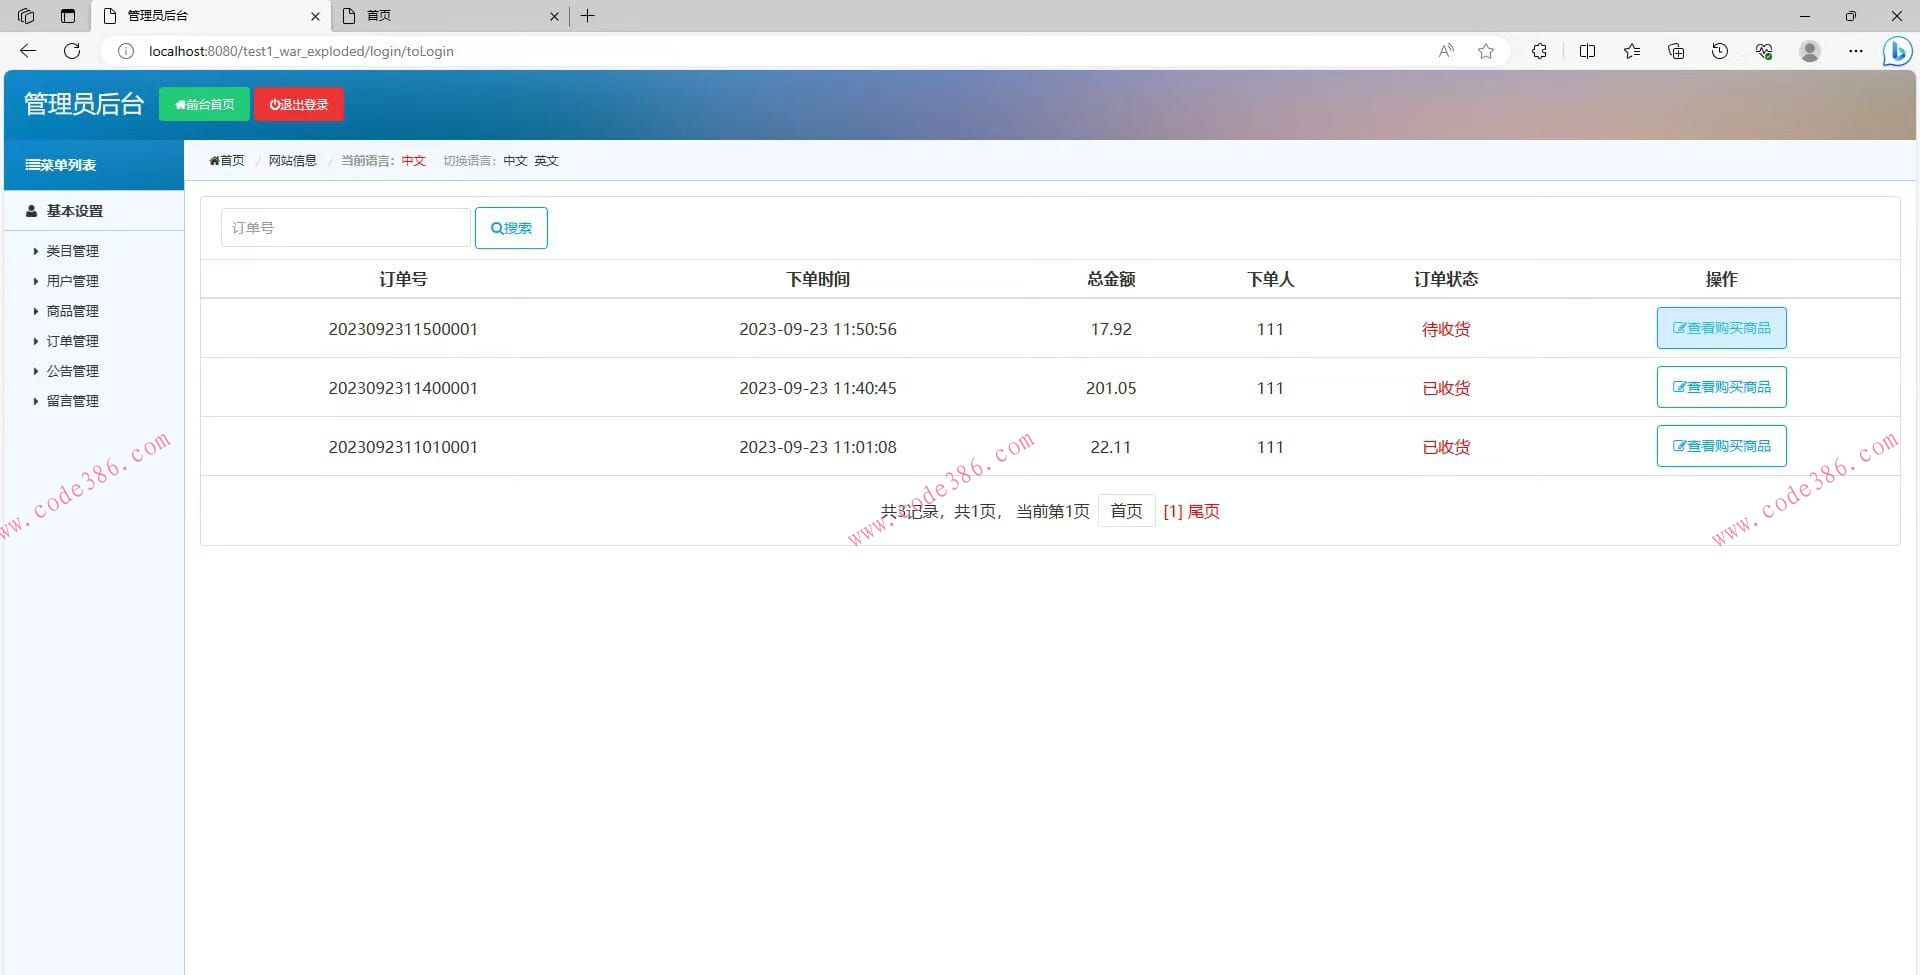Expand 留言管理 sidebar item
Image resolution: width=1920 pixels, height=975 pixels.
(72, 401)
